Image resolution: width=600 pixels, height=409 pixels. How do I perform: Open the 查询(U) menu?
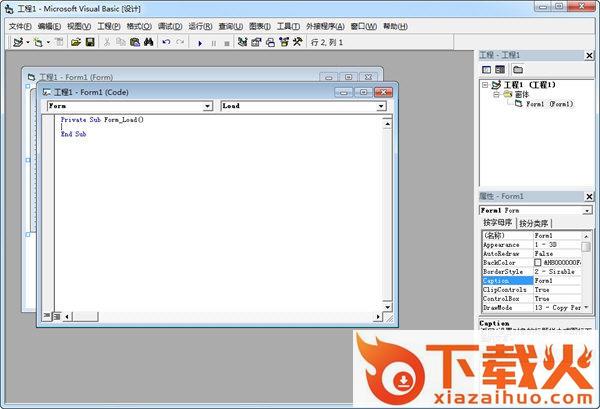point(231,26)
